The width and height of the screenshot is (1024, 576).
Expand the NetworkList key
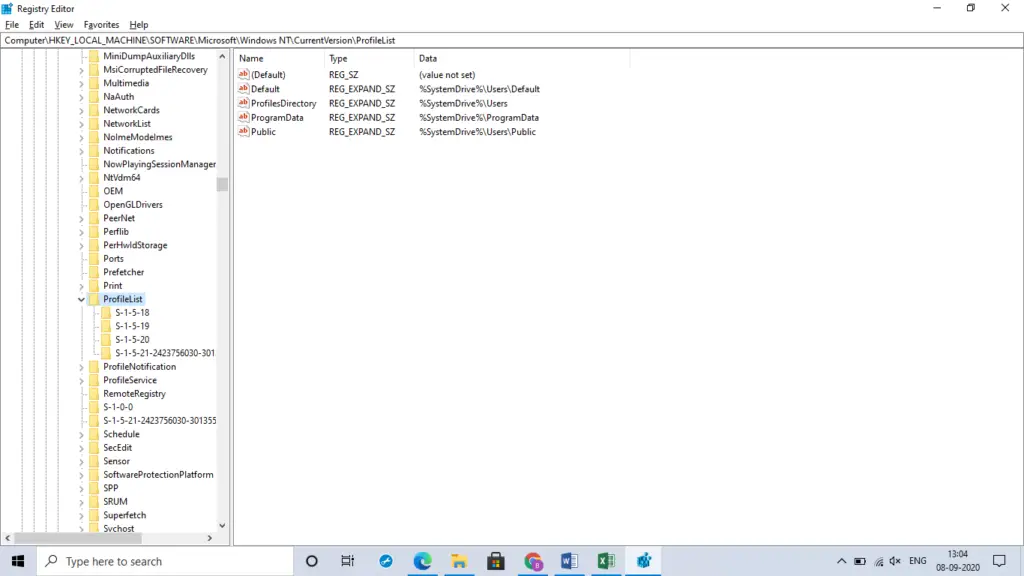click(x=82, y=124)
